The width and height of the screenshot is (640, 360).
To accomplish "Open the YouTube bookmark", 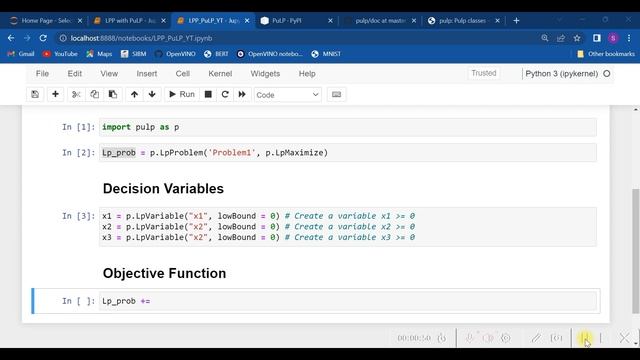I will [60, 54].
